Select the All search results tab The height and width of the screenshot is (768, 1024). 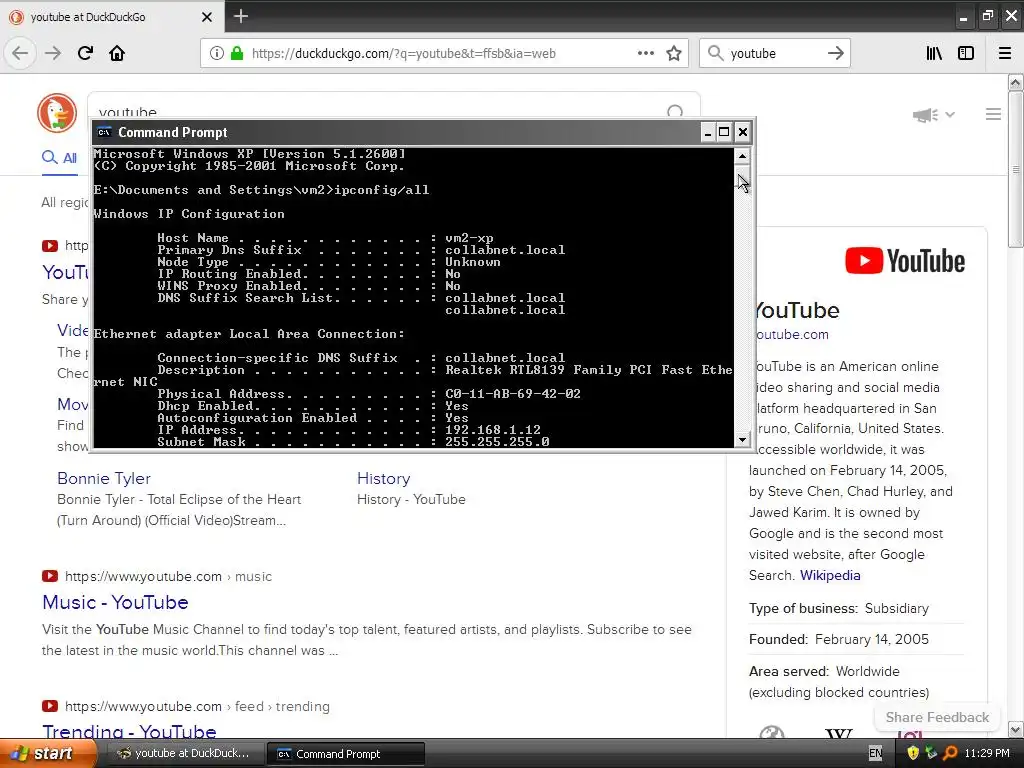(x=59, y=157)
